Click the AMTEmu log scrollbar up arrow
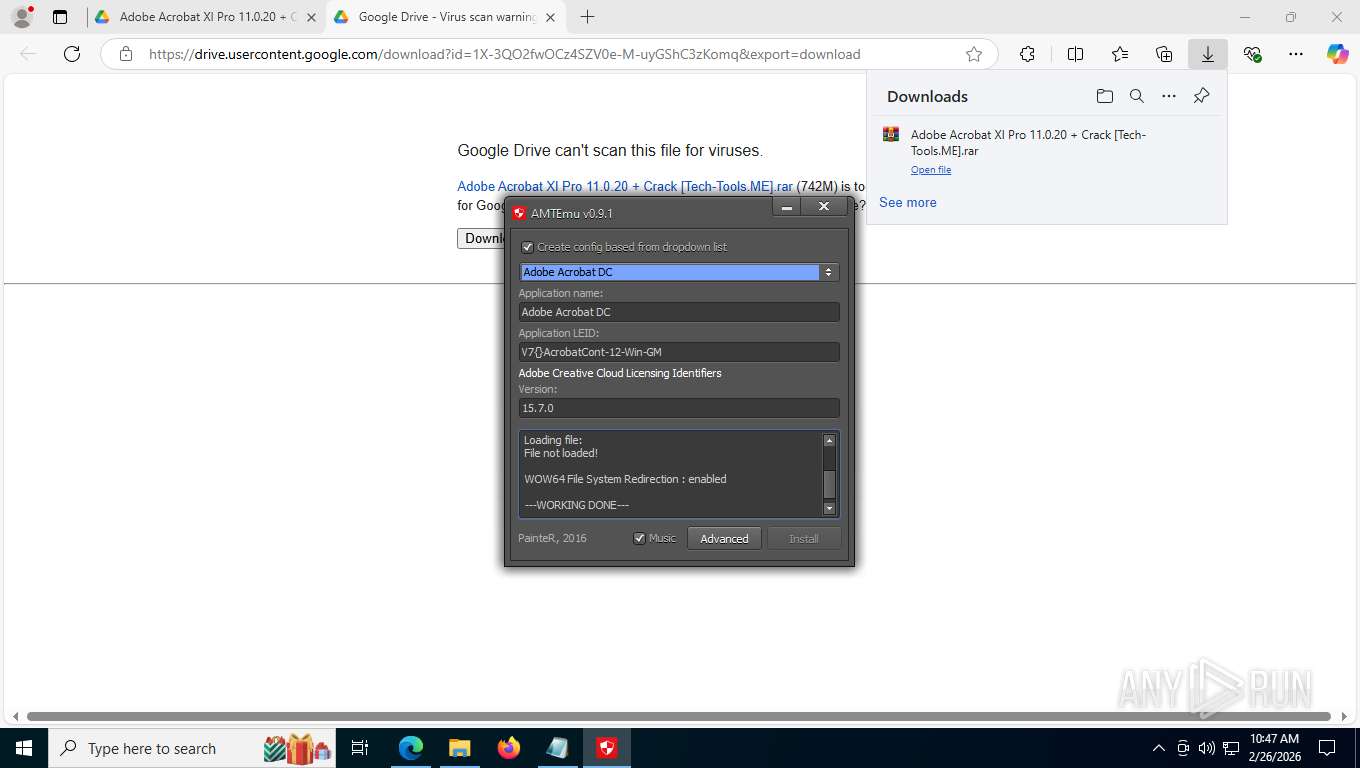The height and width of the screenshot is (768, 1360). pos(829,440)
